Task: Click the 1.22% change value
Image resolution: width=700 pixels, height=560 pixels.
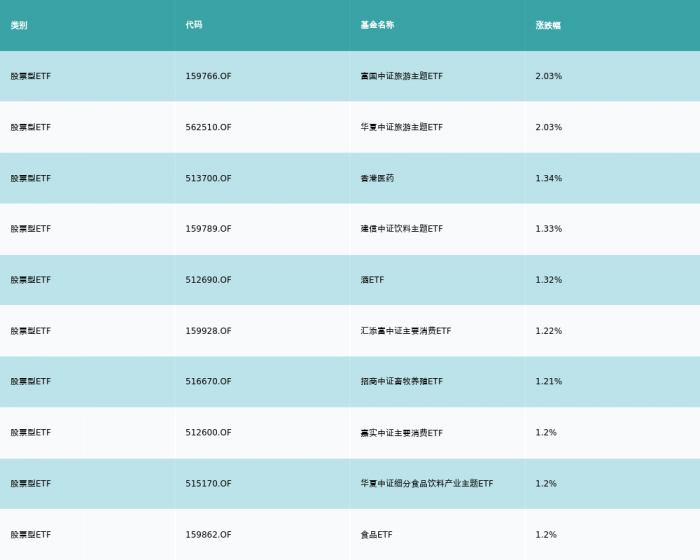Action: pos(549,331)
